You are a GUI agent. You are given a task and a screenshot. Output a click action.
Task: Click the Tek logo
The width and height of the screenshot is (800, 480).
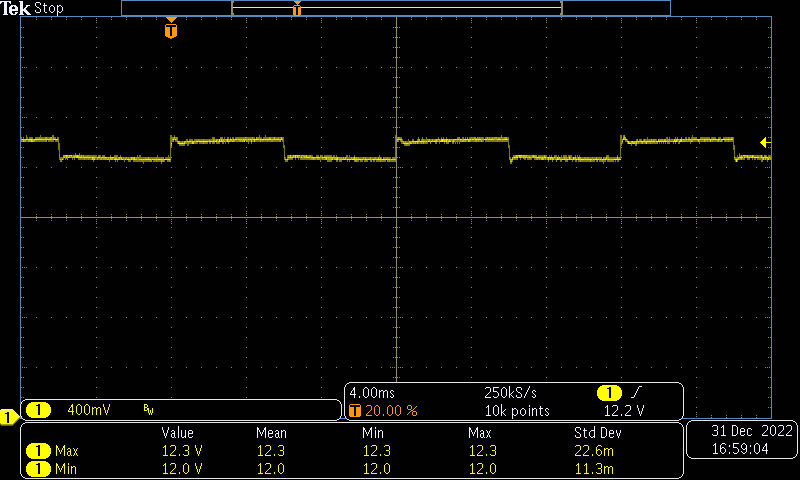click(17, 8)
